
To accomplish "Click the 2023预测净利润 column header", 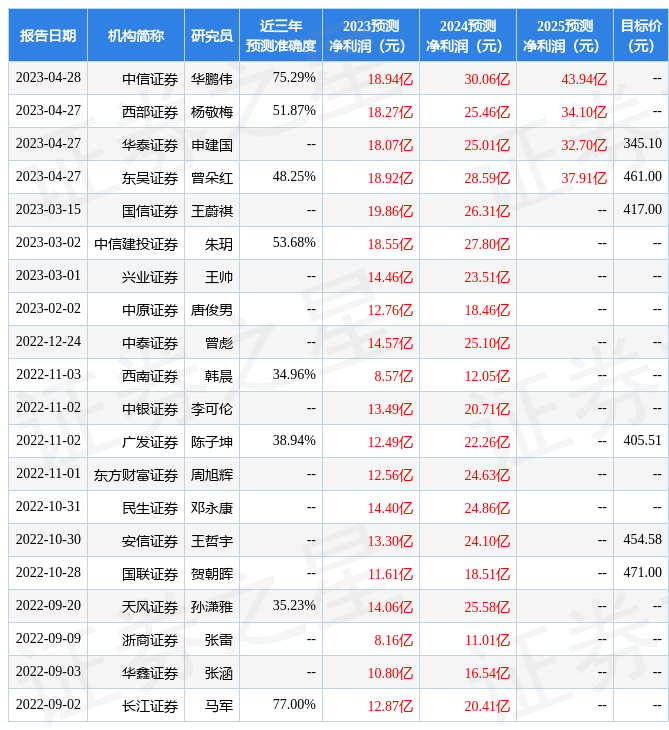I will (370, 35).
